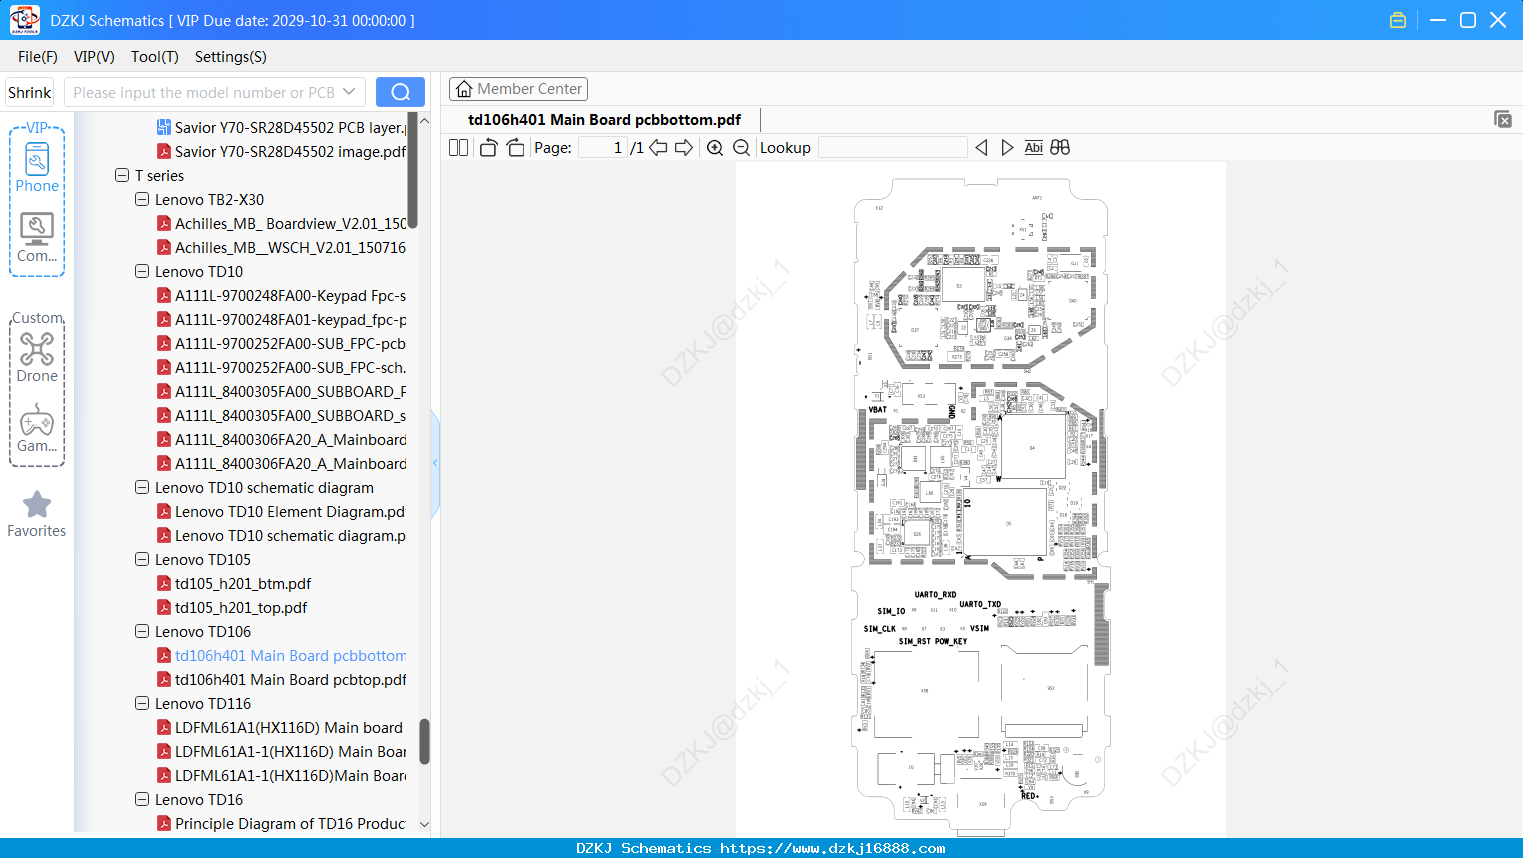Click the yellow toolbox icon in title bar
Viewport: 1523px width, 858px height.
pos(1398,20)
